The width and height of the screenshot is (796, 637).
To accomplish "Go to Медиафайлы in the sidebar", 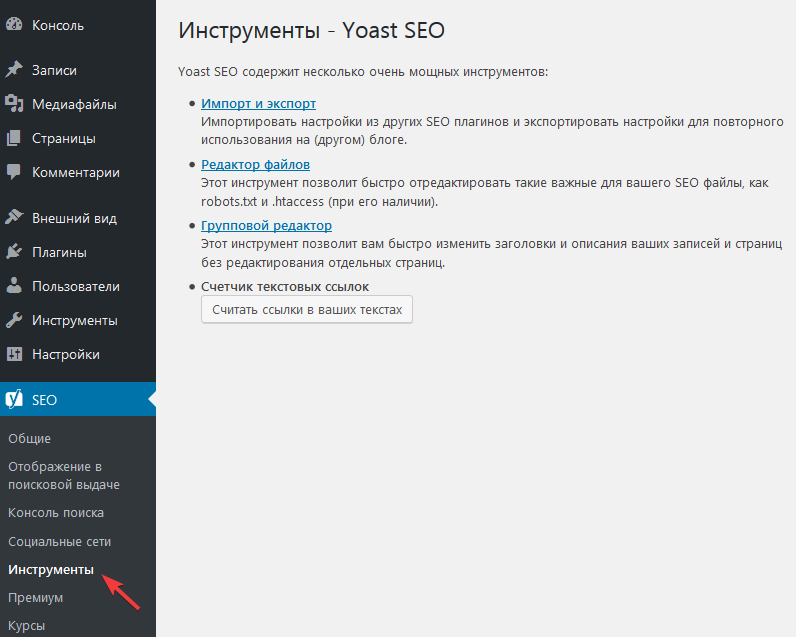I will tap(78, 104).
